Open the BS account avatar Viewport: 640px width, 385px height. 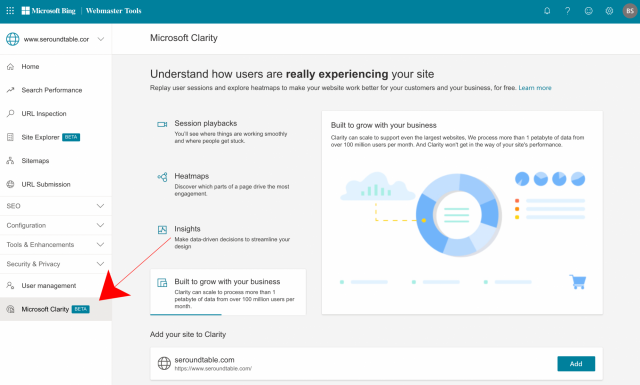point(630,11)
